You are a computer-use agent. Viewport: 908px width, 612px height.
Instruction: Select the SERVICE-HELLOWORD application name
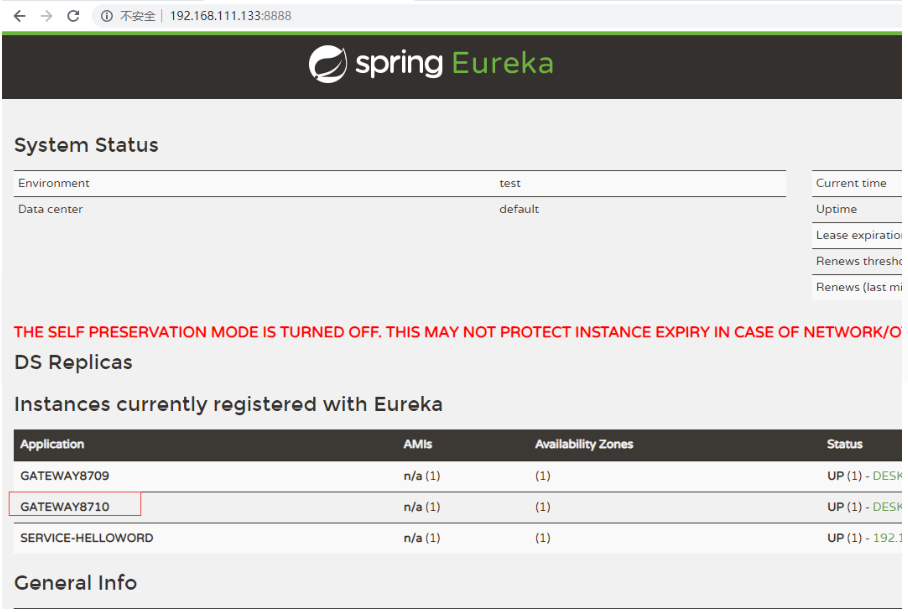click(x=87, y=538)
